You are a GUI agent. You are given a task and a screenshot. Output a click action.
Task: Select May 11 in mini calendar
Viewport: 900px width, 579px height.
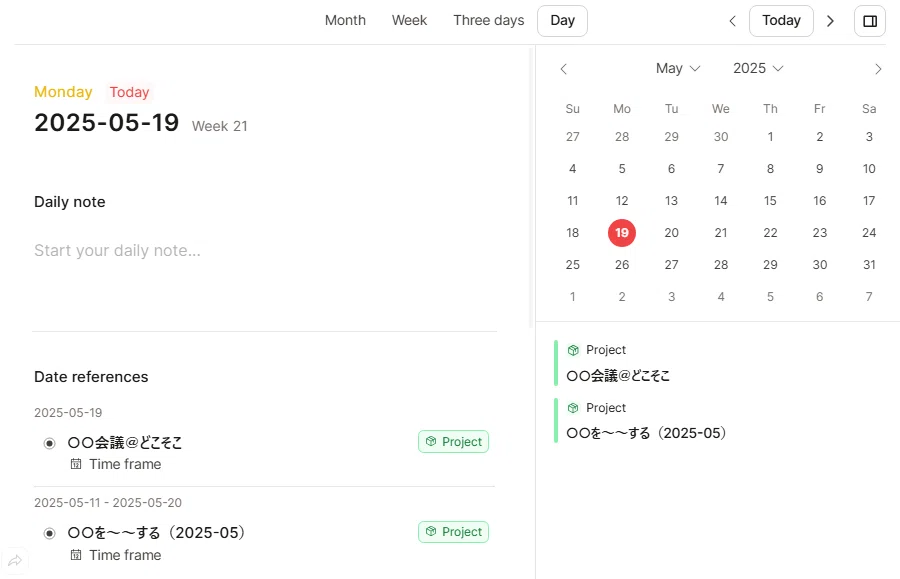(x=572, y=201)
